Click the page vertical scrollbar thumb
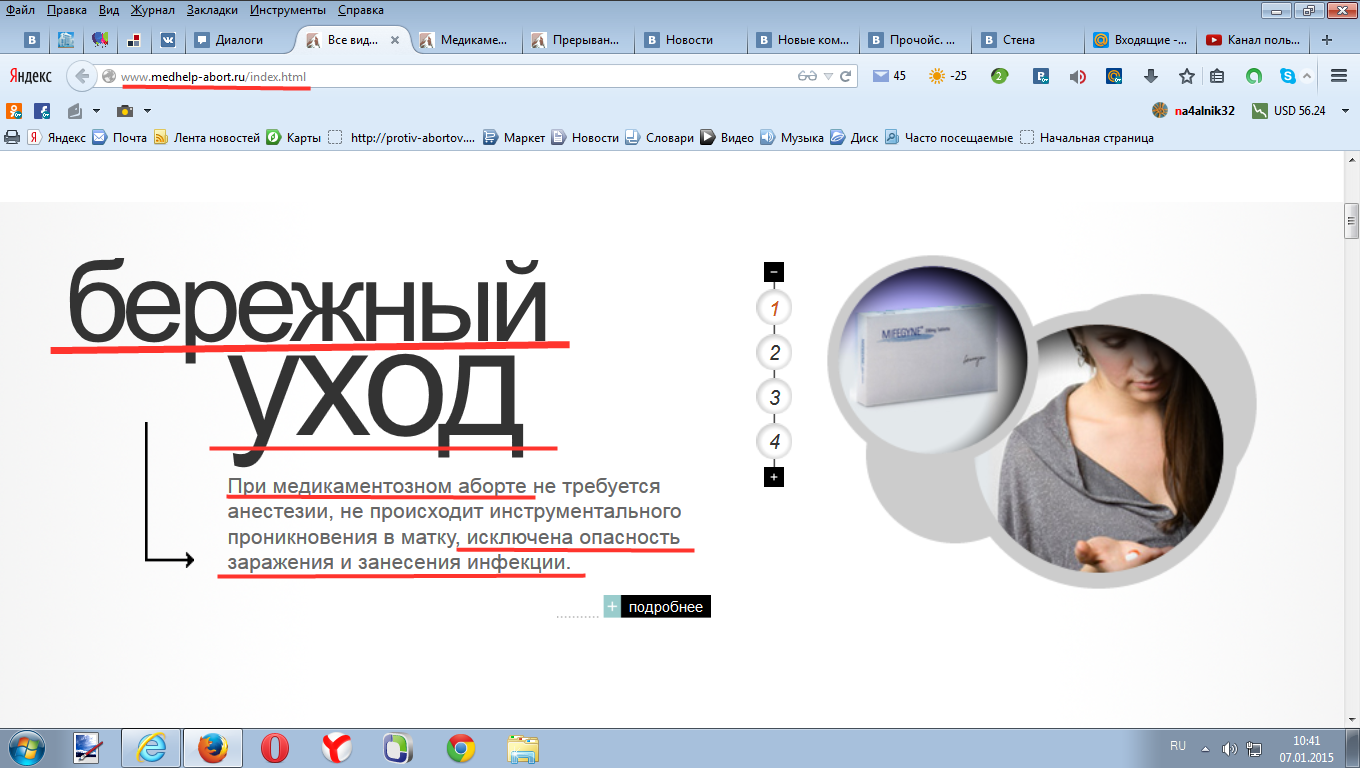 [1351, 221]
